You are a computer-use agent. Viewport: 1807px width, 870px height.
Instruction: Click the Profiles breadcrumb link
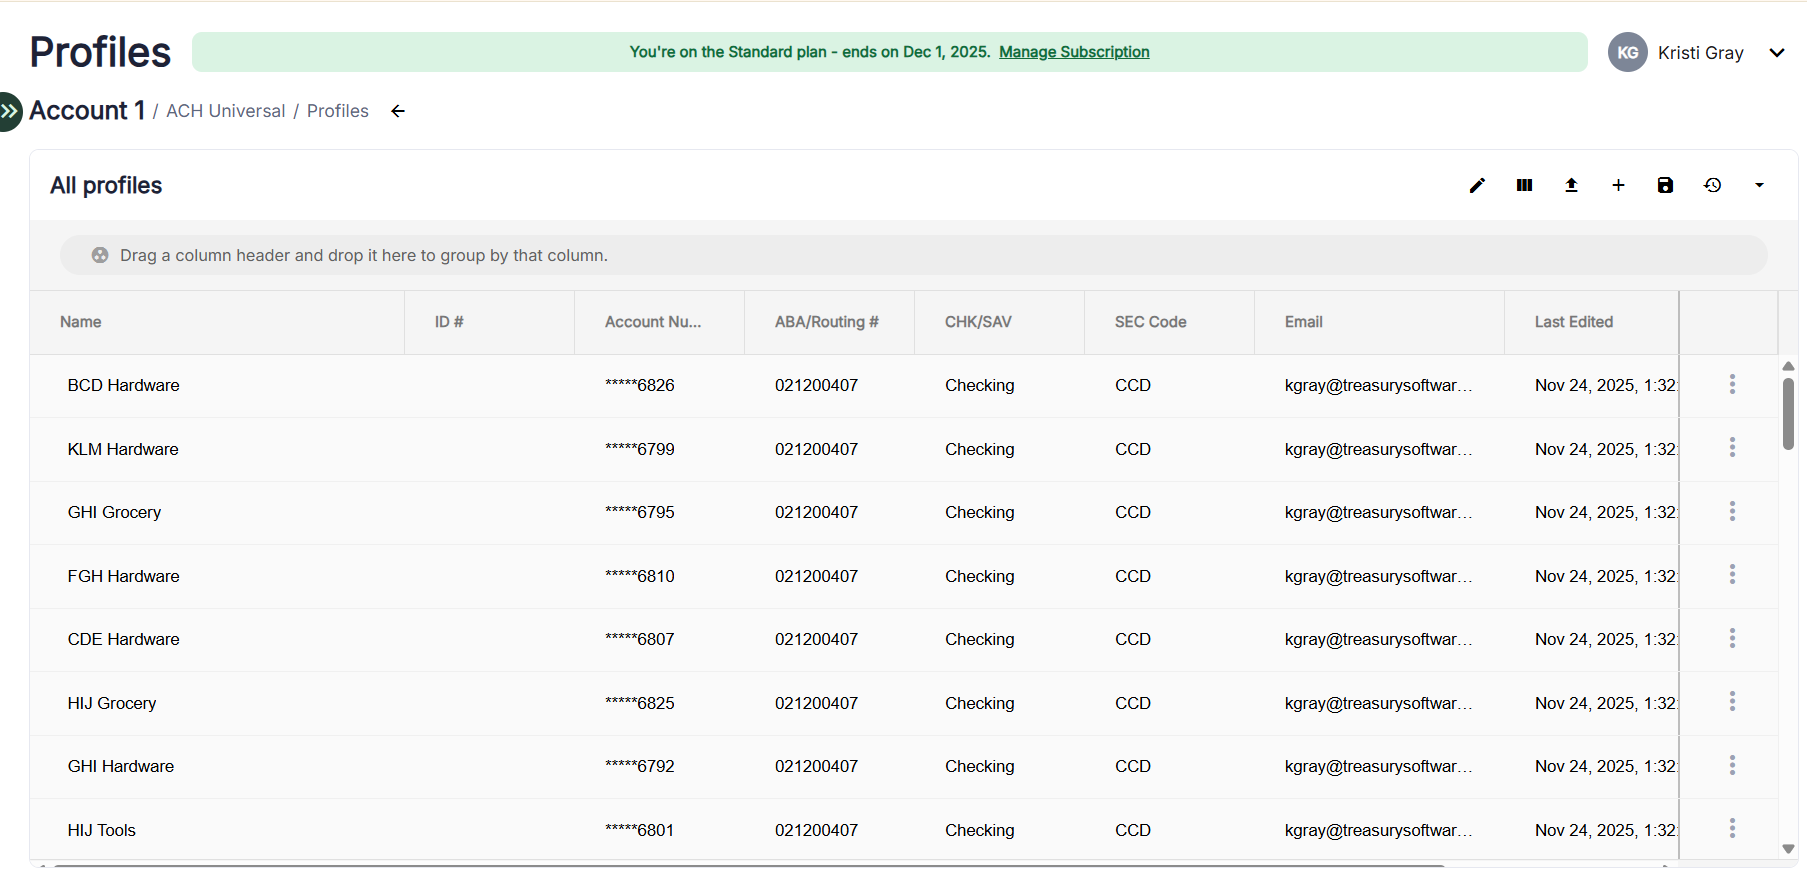(x=337, y=111)
